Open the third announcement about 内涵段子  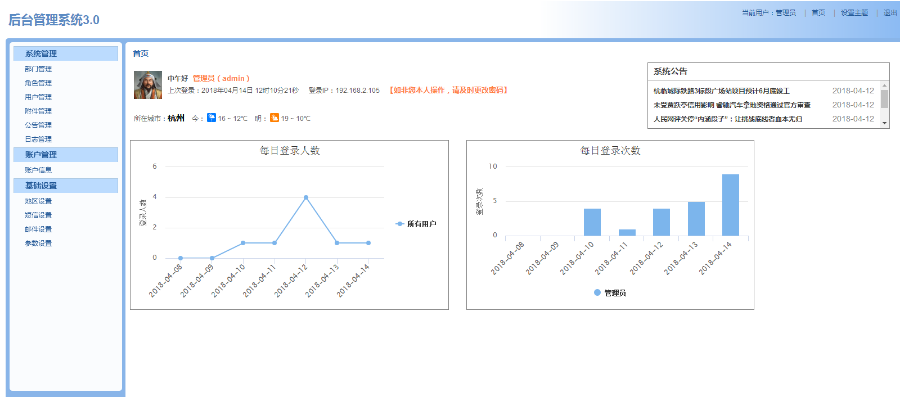(x=727, y=119)
